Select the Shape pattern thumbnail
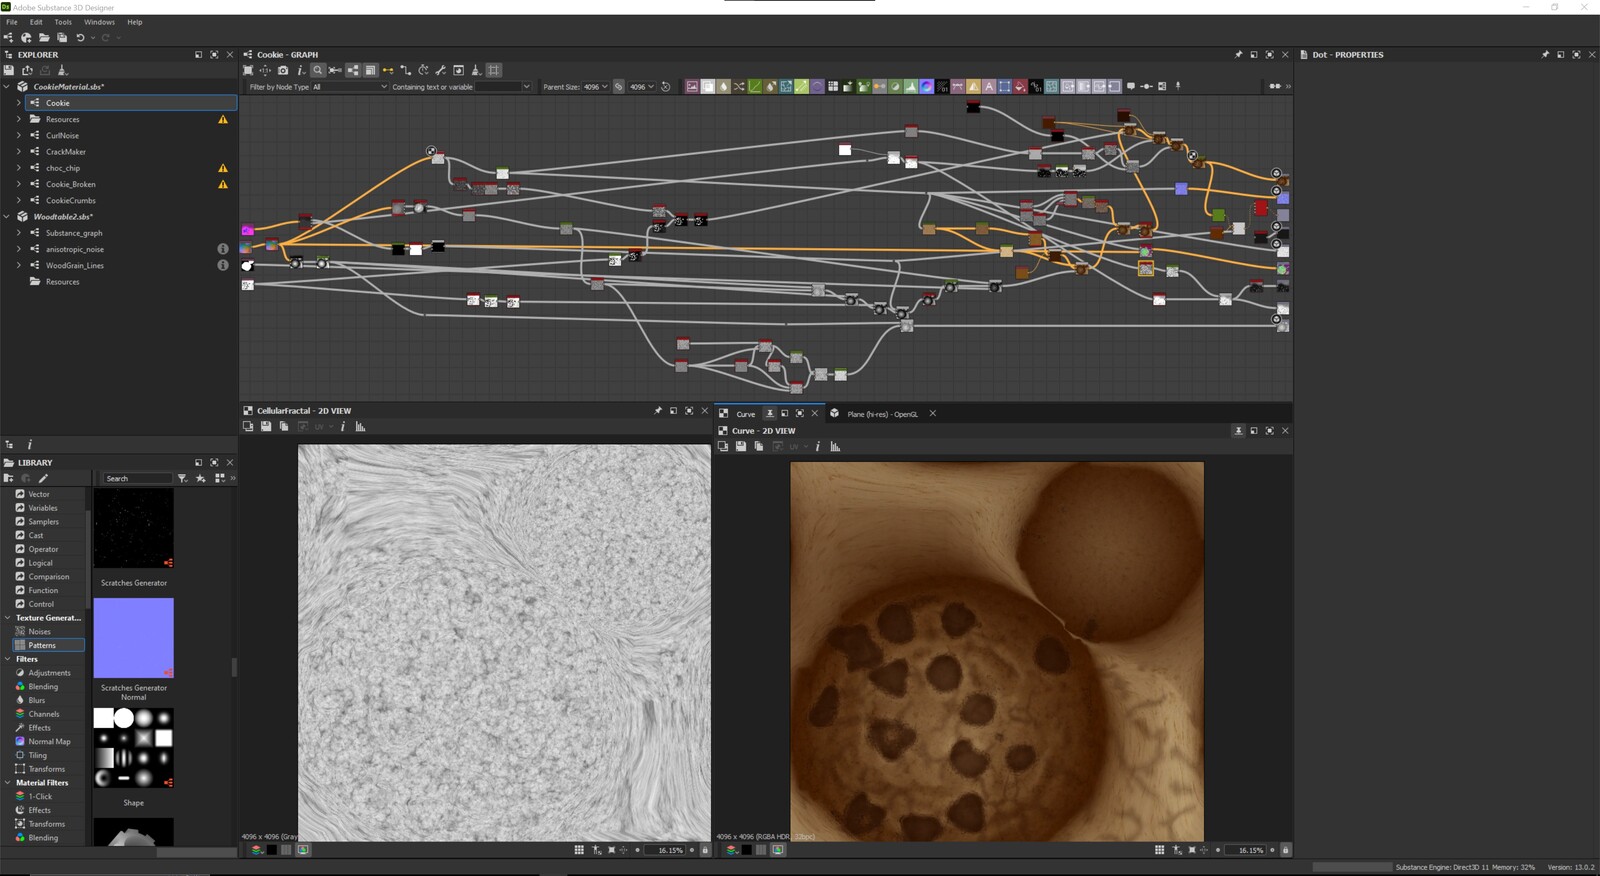 [133, 748]
